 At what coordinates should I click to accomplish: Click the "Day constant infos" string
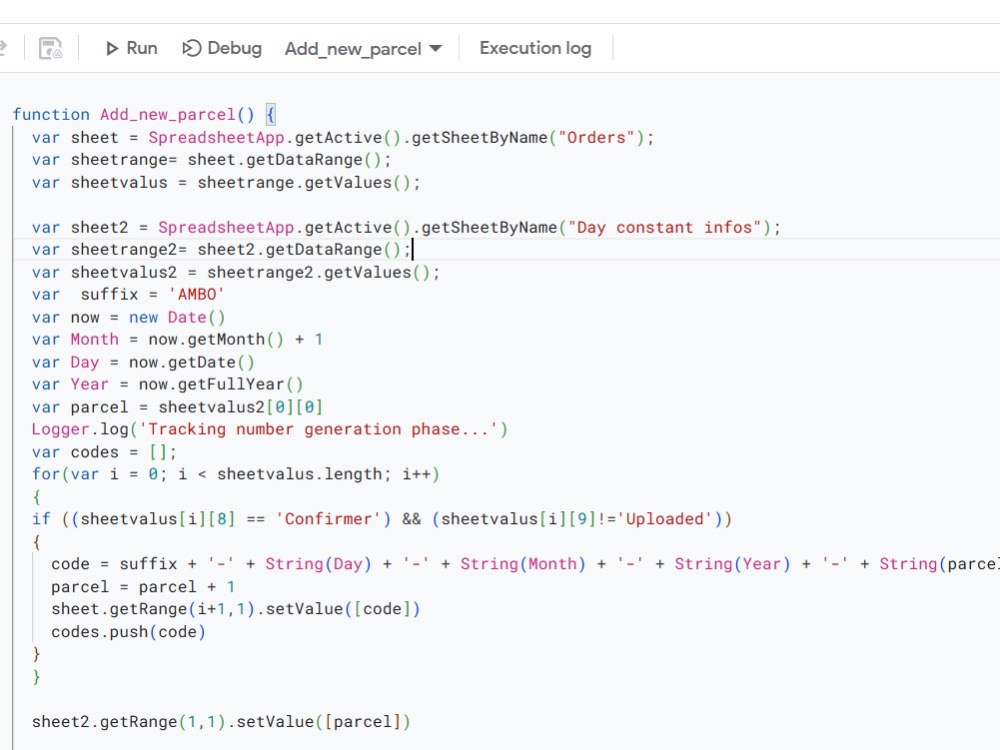tap(665, 228)
